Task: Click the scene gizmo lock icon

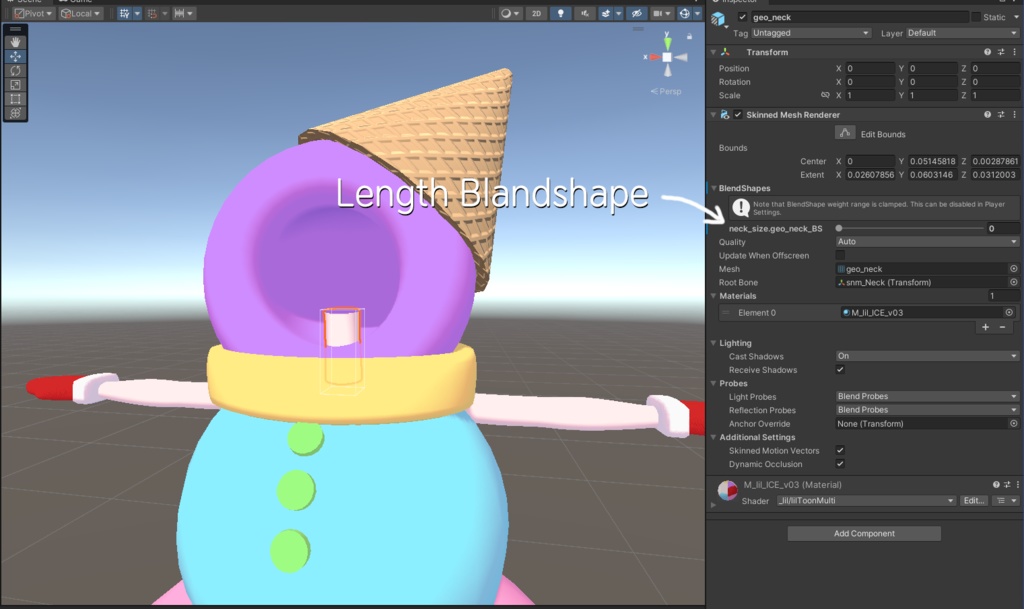Action: [x=689, y=37]
